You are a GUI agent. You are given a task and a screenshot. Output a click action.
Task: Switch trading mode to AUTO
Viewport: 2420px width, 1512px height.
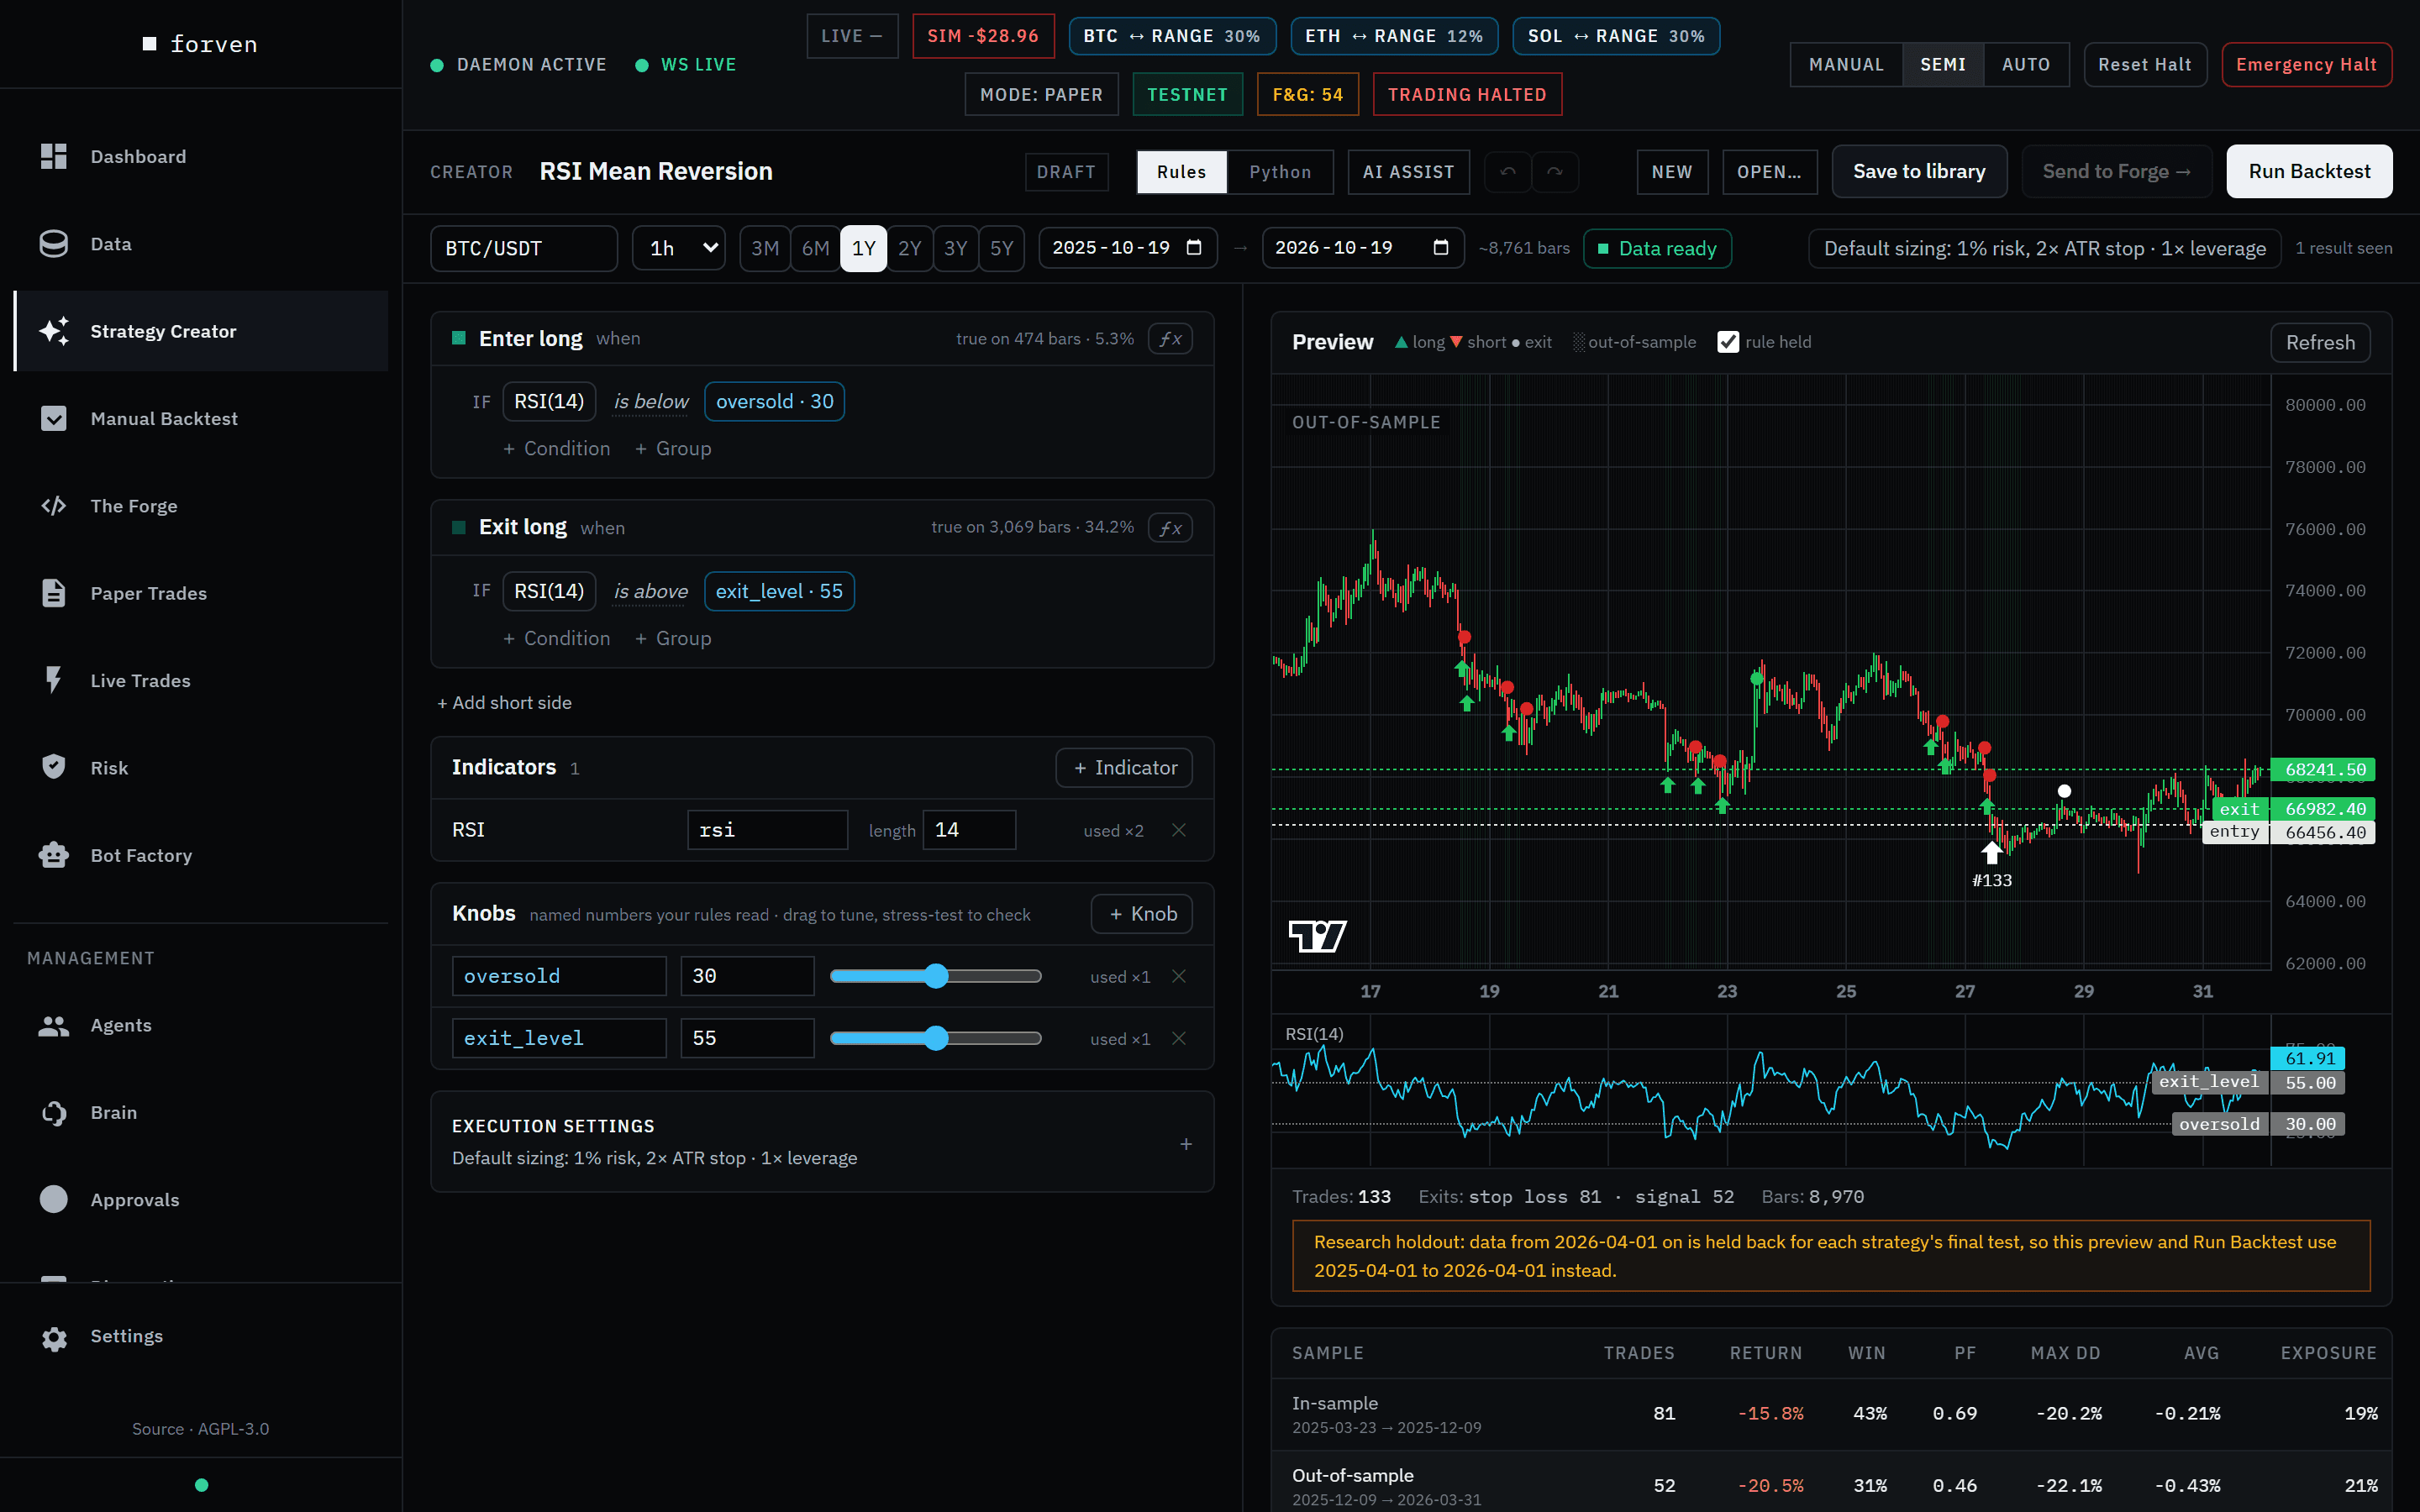[2026, 65]
